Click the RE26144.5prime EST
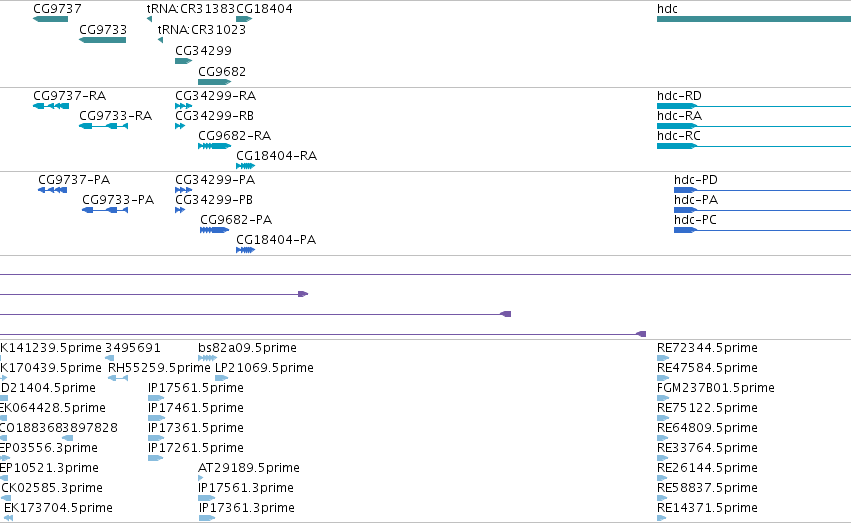Image resolution: width=851 pixels, height=523 pixels. pos(663,479)
